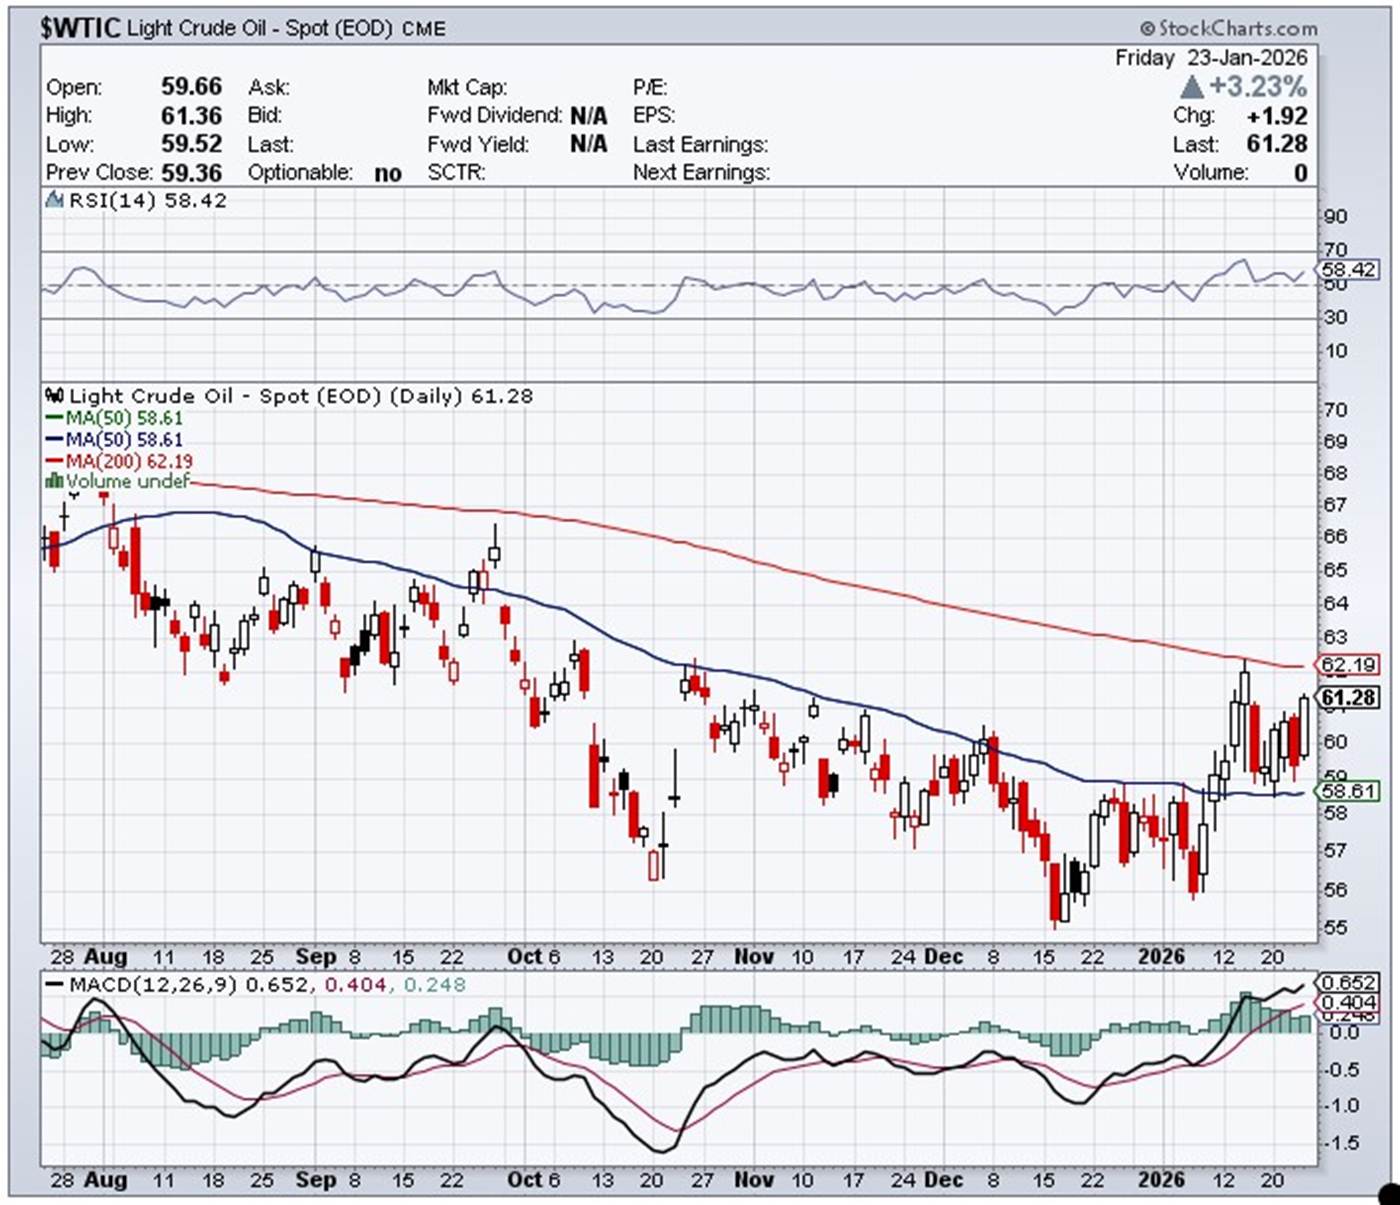Select the 61.28 last price tag
This screenshot has height=1205, width=1400.
[1348, 698]
